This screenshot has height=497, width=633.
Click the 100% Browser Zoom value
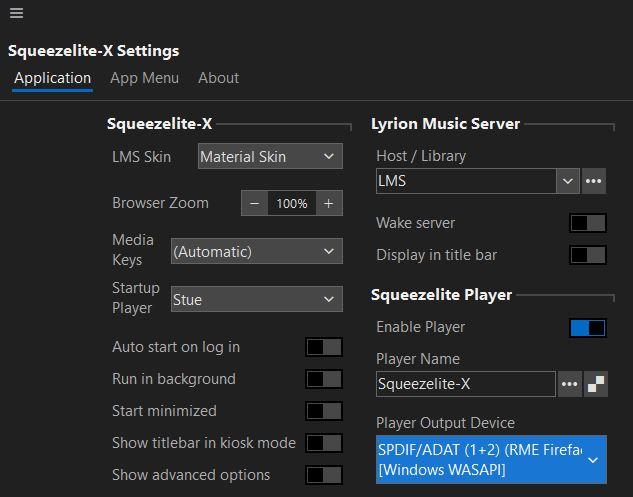pyautogui.click(x=291, y=203)
